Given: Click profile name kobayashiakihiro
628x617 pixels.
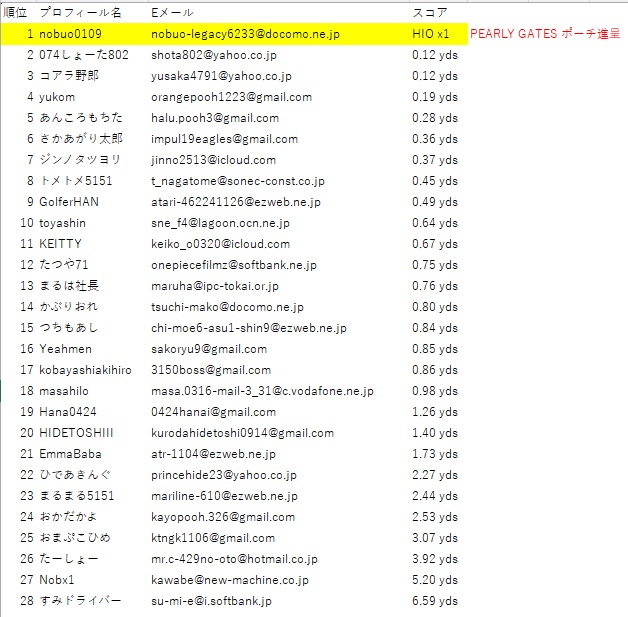Looking at the screenshot, I should click(x=85, y=370).
